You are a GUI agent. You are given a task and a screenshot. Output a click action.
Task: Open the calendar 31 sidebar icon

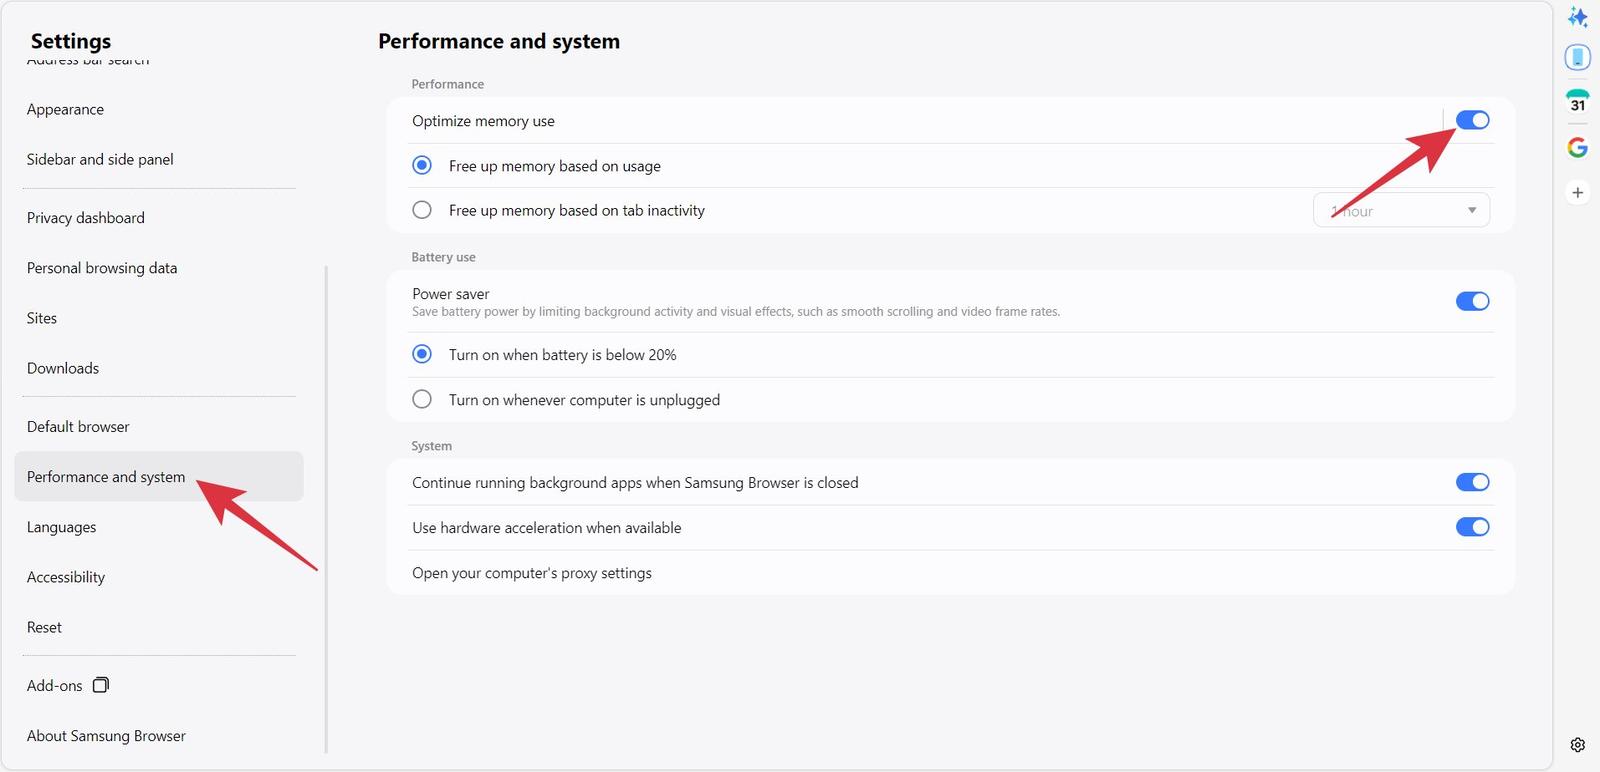click(1577, 101)
